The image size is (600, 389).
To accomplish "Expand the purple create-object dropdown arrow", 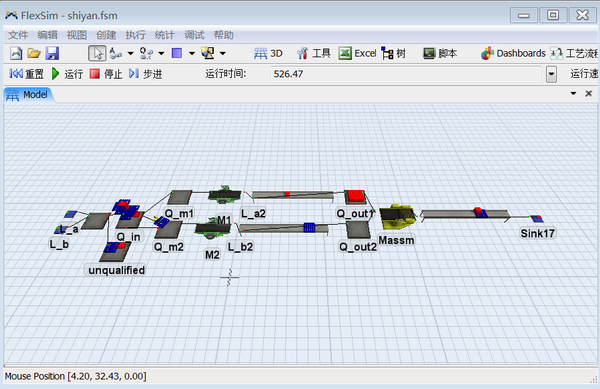I will 192,53.
